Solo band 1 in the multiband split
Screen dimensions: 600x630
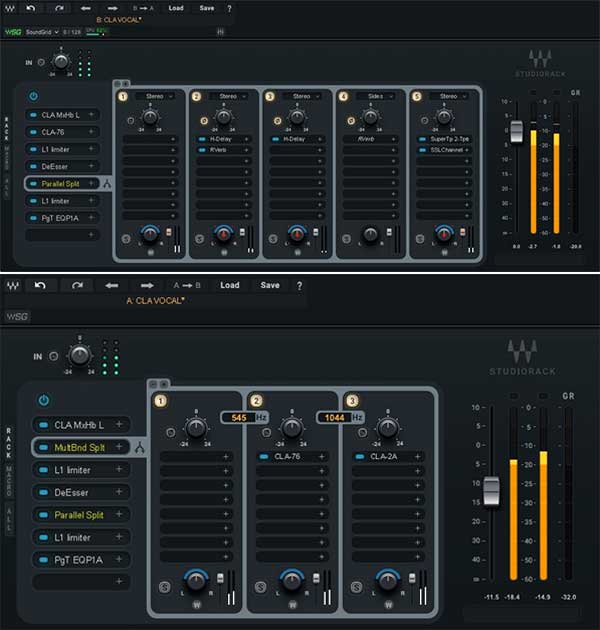(x=164, y=587)
